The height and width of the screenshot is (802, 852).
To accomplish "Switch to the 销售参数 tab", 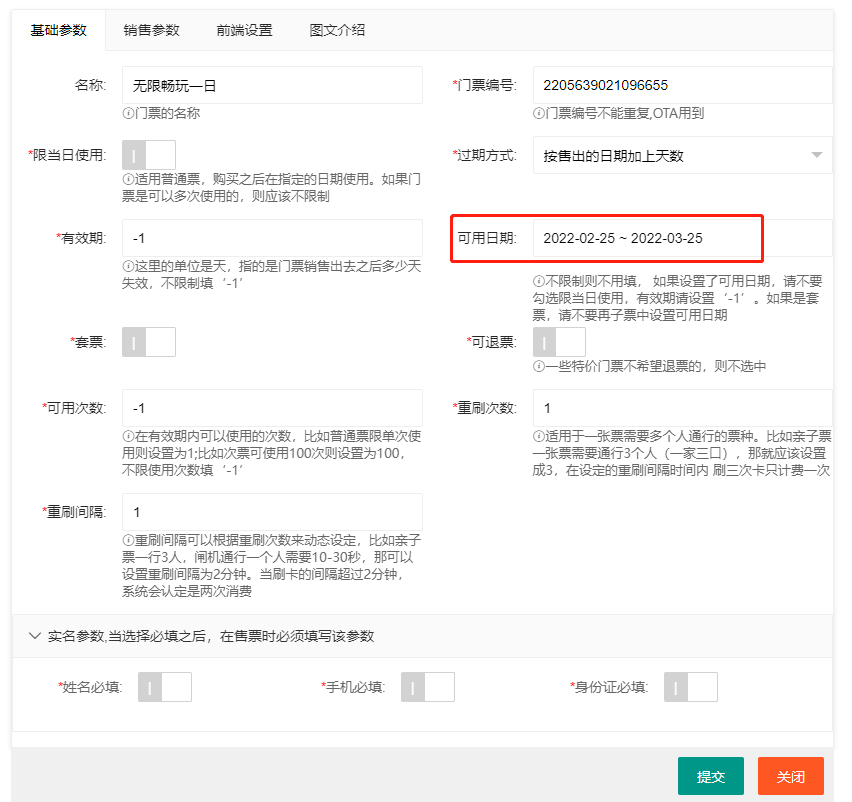I will [151, 31].
